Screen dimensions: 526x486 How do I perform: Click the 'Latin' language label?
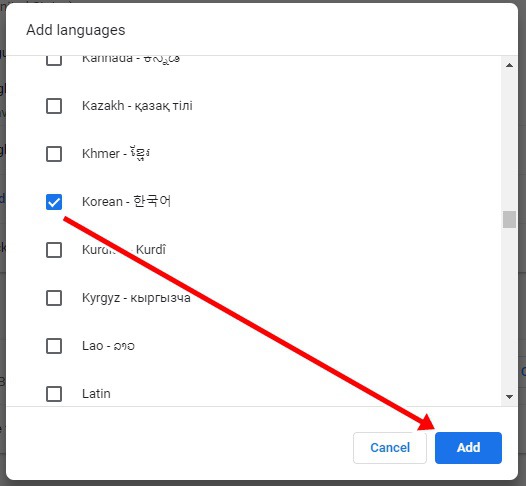click(96, 394)
